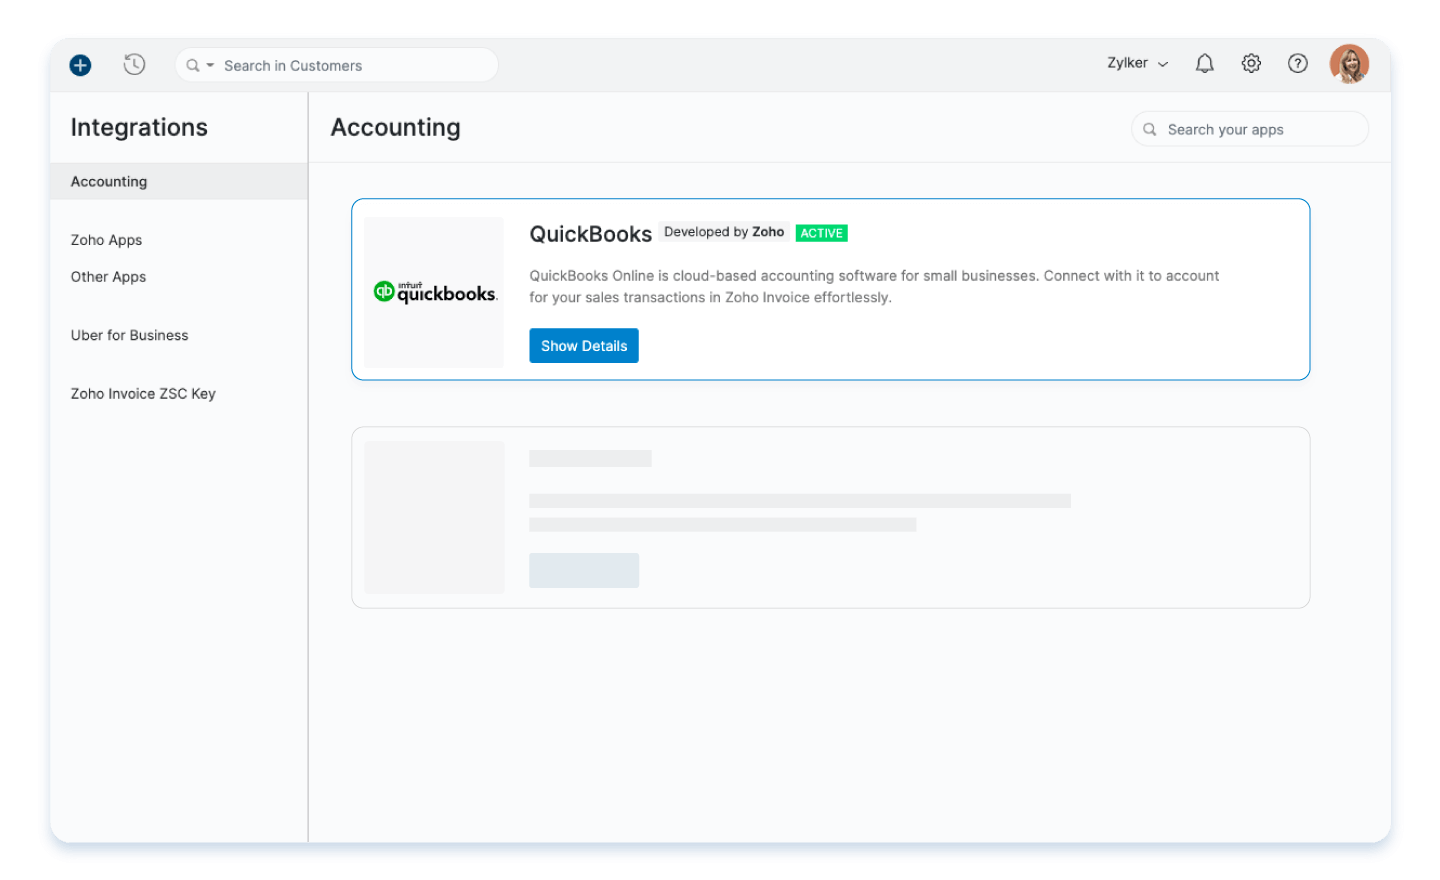Image resolution: width=1440 pixels, height=880 pixels.
Task: Click the Search your apps input field
Action: [x=1249, y=128]
